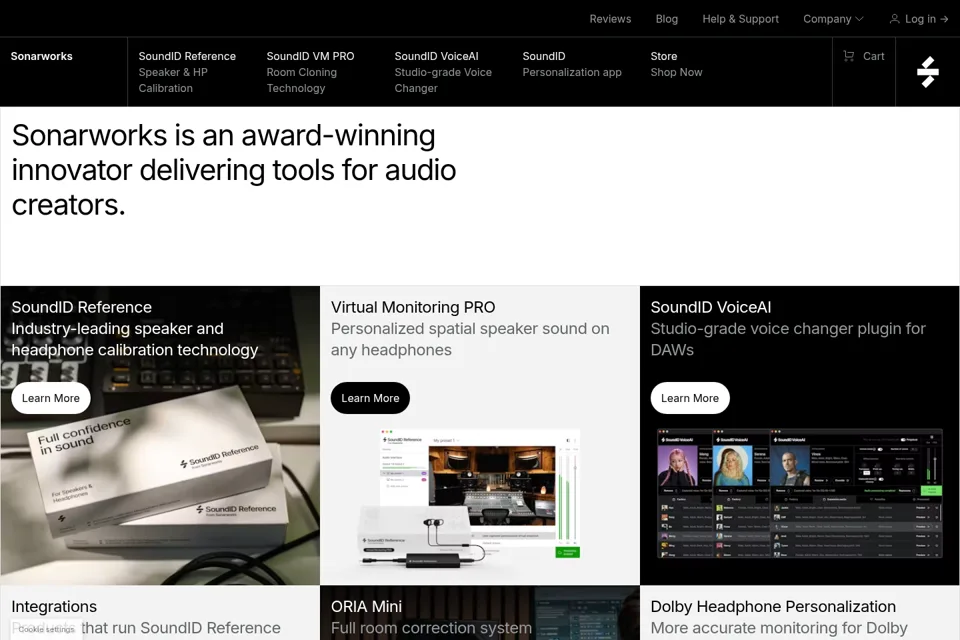This screenshot has width=960, height=640.
Task: Open SoundID Personalization app menu item
Action: click(572, 64)
